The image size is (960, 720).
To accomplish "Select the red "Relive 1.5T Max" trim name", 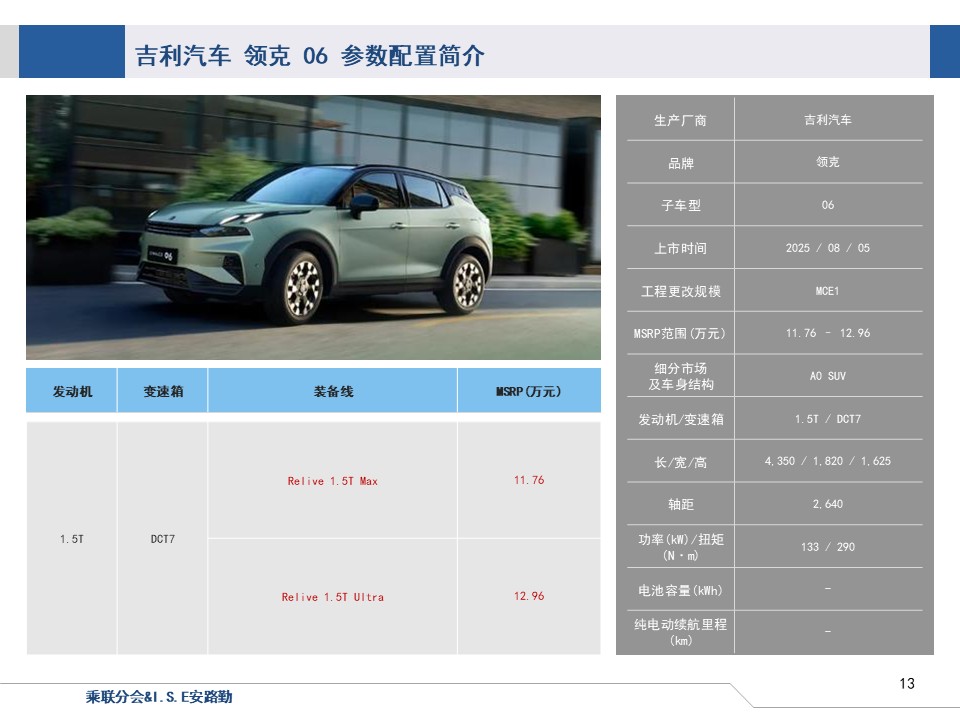I will tap(332, 481).
